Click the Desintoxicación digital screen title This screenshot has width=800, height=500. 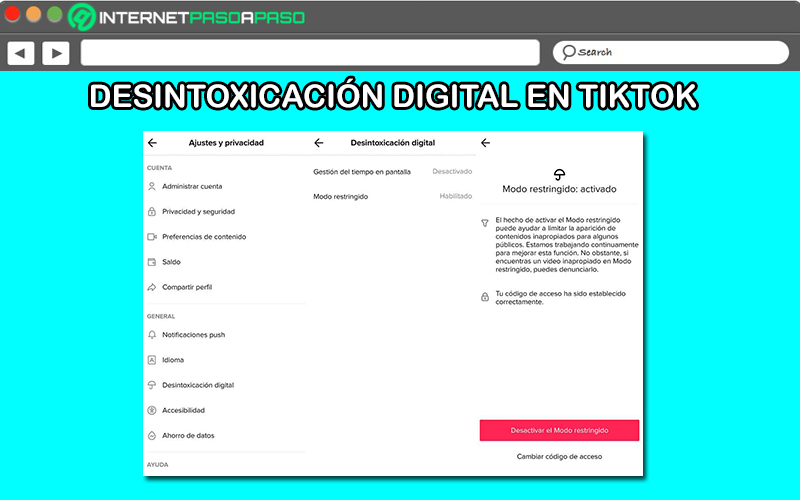pos(392,143)
